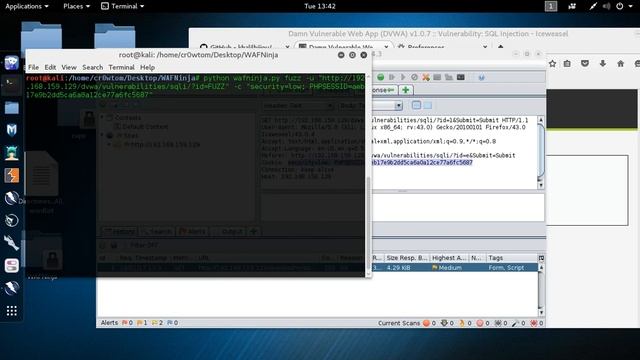Screen dimensions: 640x360
Task: Launch the BeEF dock icon
Action: [11, 220]
